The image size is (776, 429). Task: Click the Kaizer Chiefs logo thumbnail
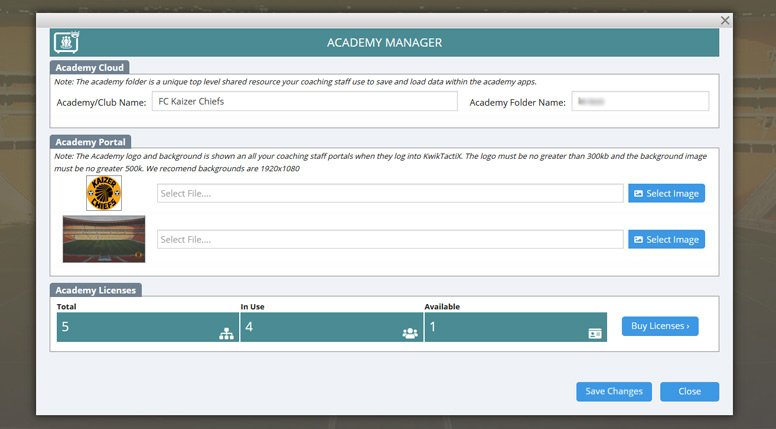(x=103, y=193)
